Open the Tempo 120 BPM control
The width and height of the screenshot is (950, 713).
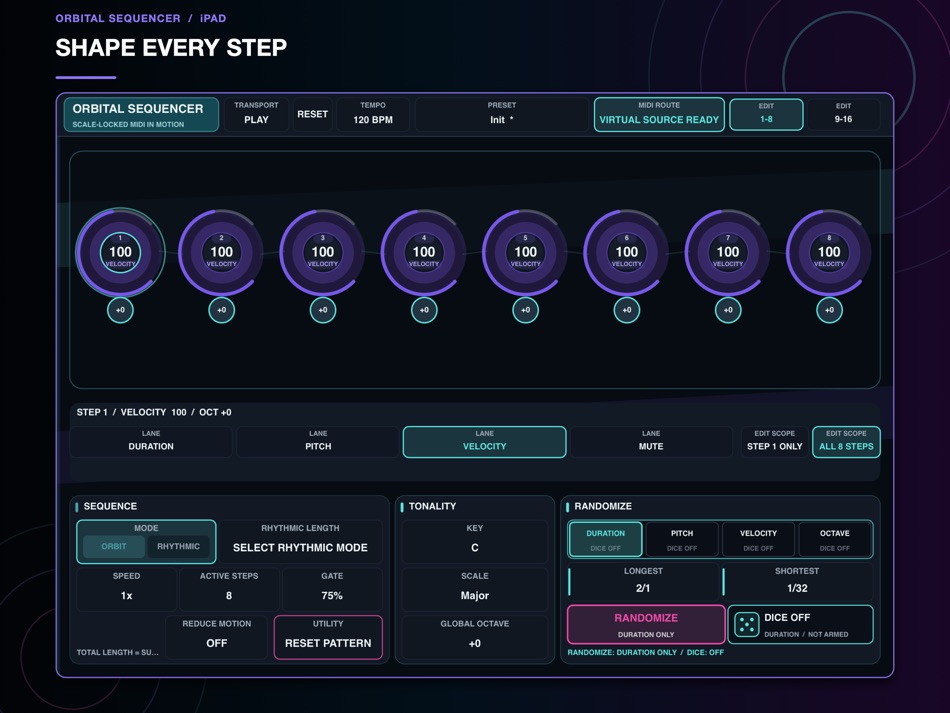point(373,114)
